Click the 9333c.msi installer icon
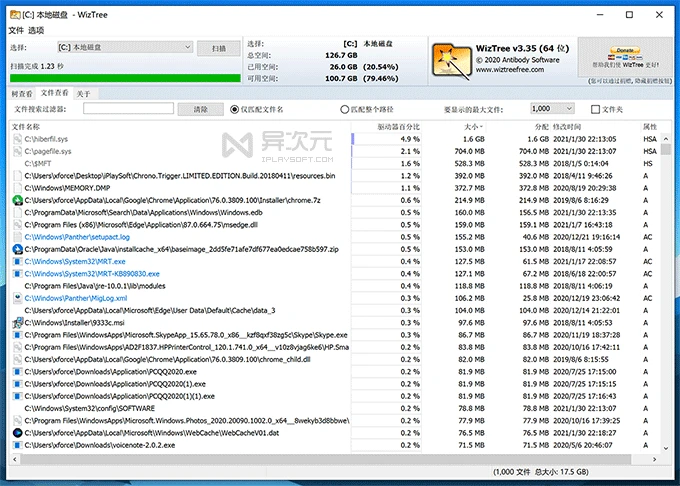The image size is (680, 486). click(x=17, y=323)
